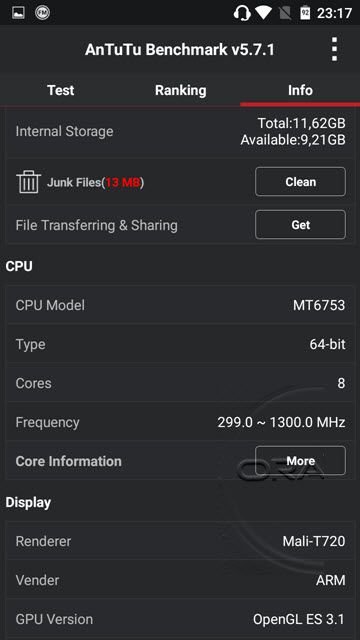Clean the 13 MB junk files

[300, 182]
